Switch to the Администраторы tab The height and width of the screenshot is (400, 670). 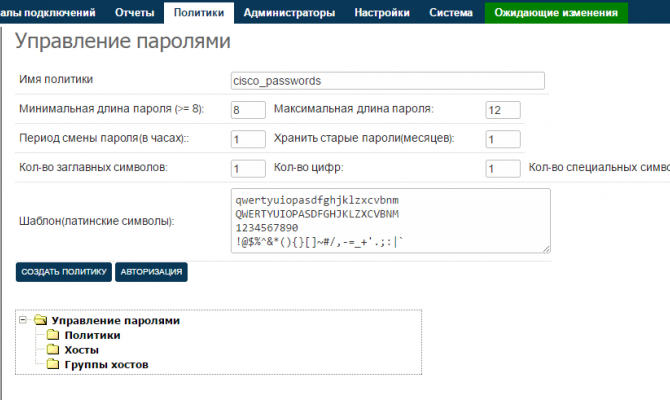coord(289,13)
